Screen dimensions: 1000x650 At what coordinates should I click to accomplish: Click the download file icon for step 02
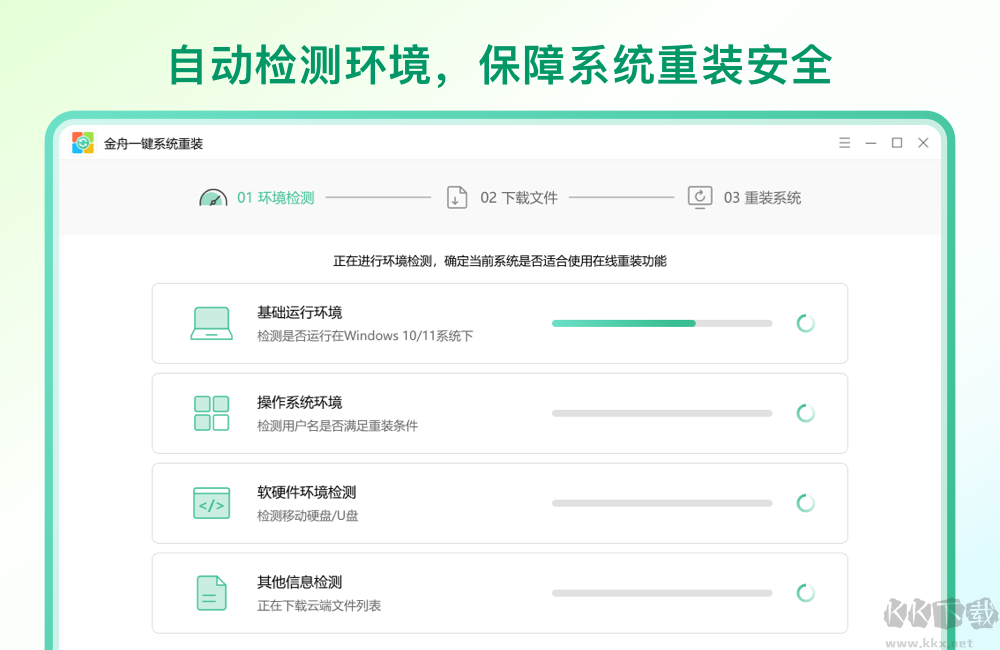coord(457,198)
